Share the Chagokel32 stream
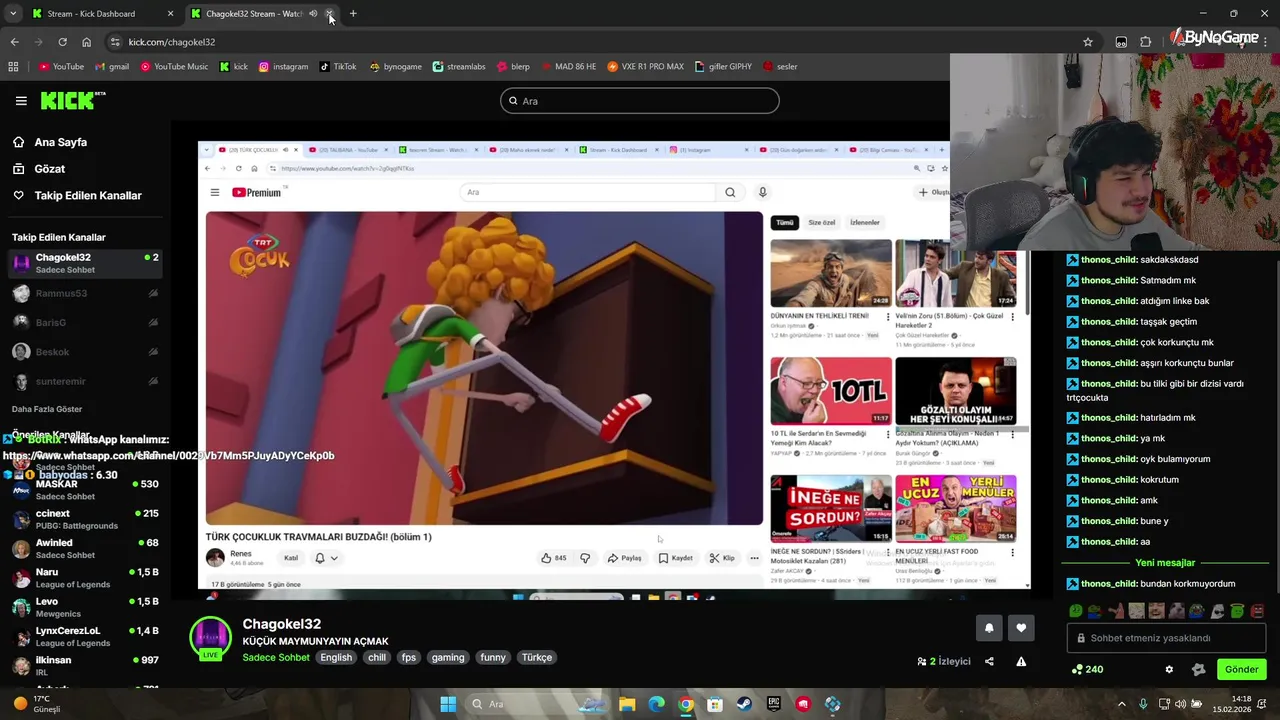The width and height of the screenshot is (1280, 720). click(989, 661)
